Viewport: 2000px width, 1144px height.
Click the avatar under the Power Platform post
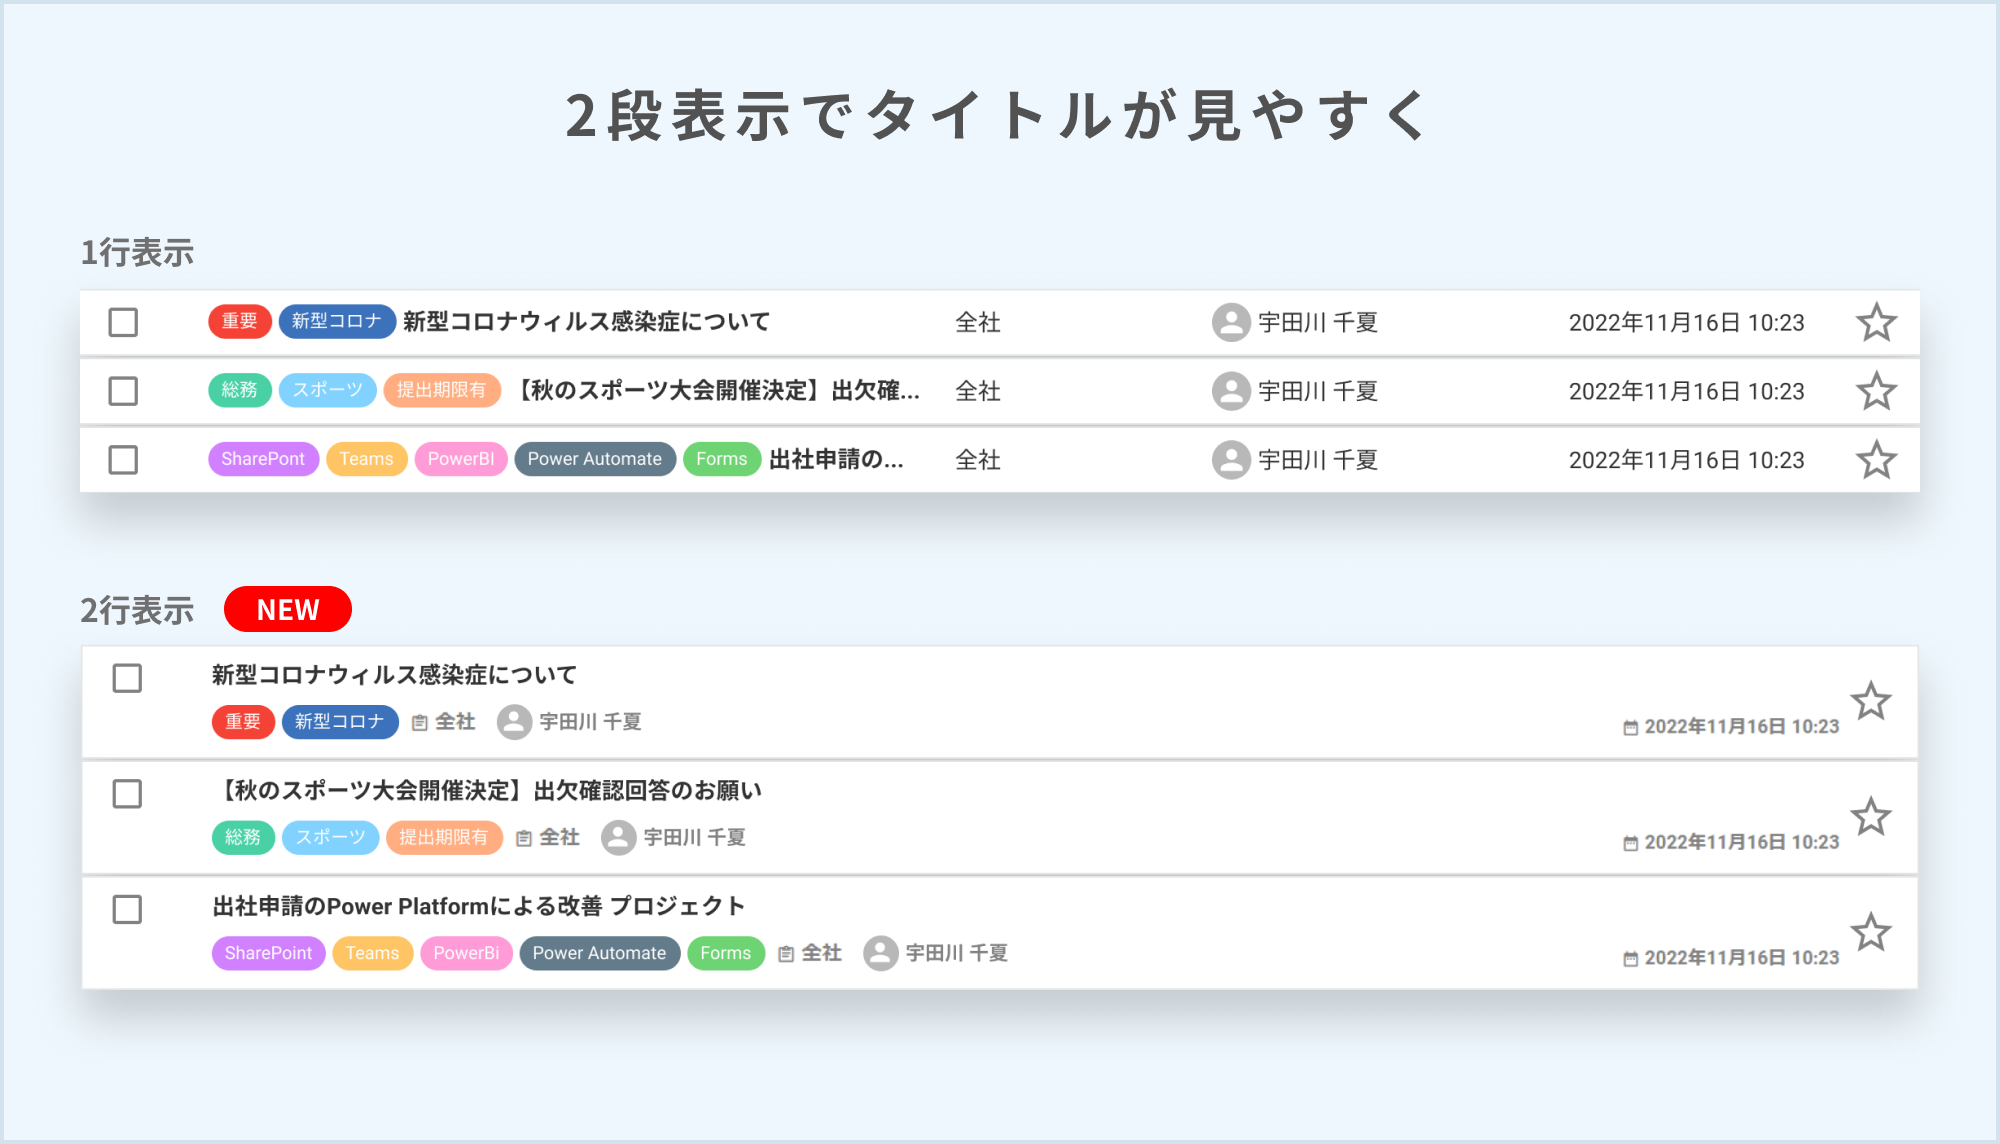880,953
